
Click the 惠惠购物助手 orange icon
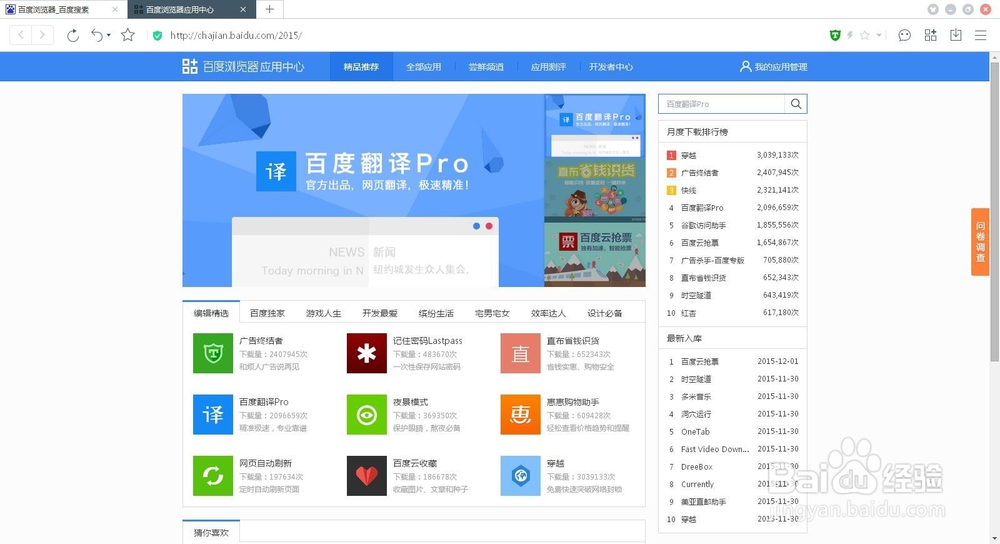520,414
